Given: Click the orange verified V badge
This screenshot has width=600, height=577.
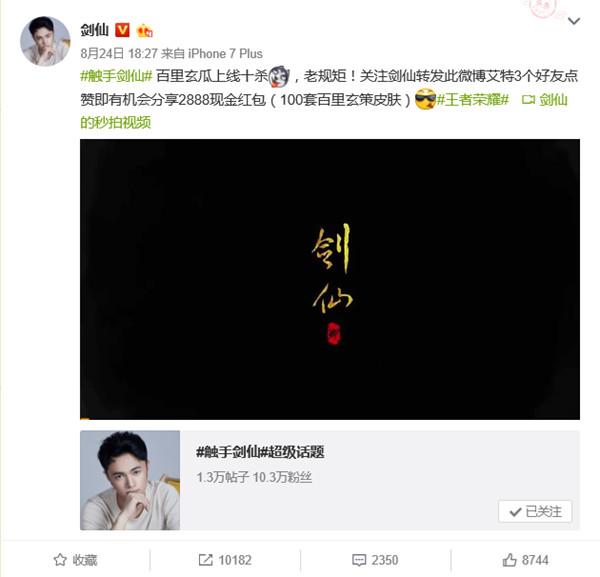Looking at the screenshot, I should pyautogui.click(x=122, y=30).
